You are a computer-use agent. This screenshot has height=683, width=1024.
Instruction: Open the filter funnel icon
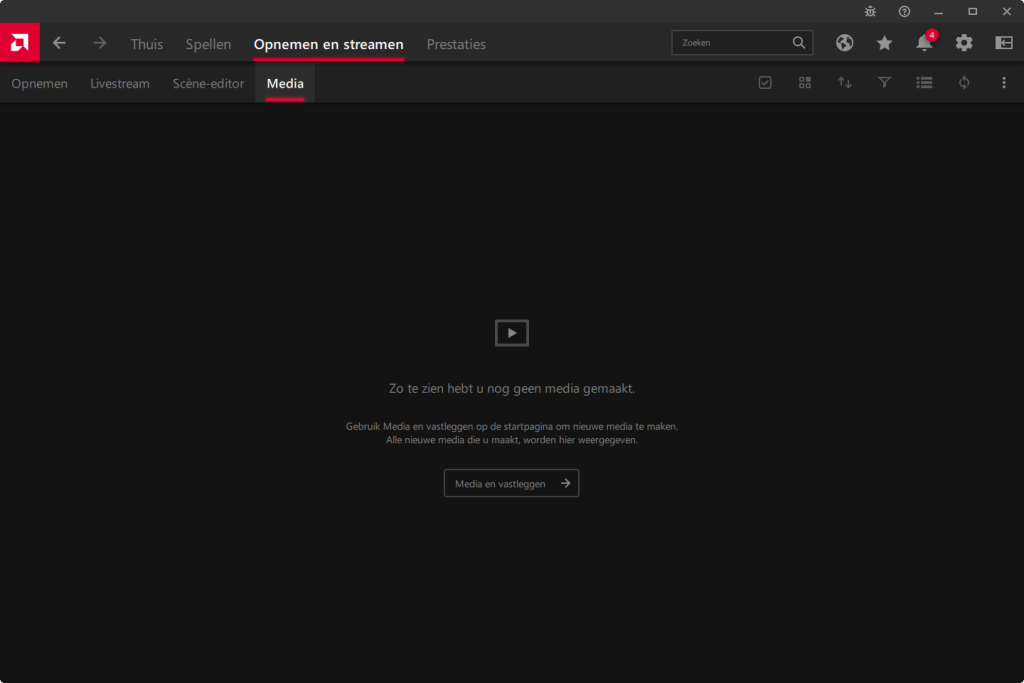(884, 83)
